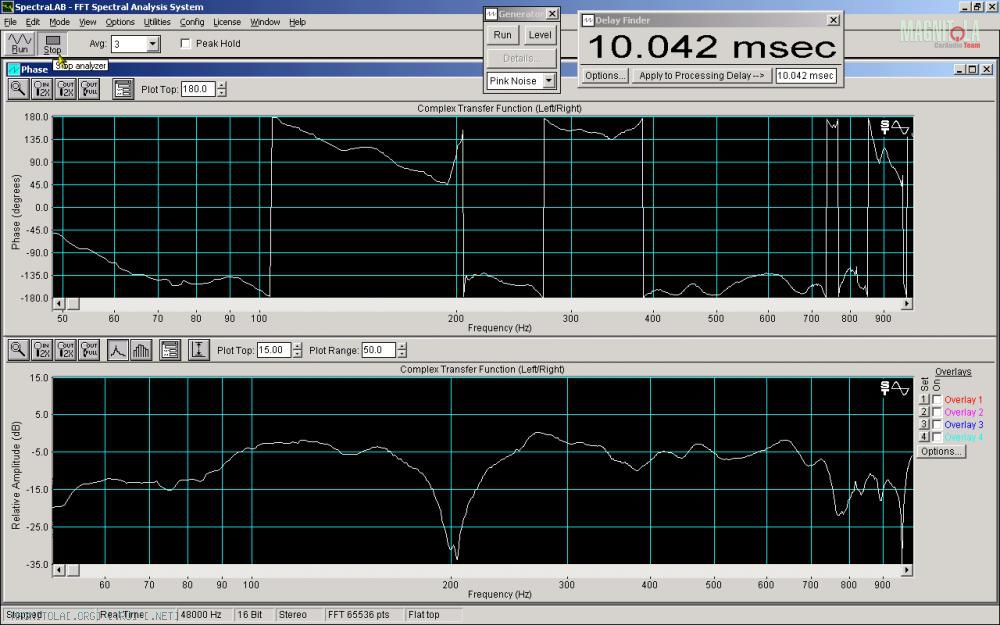The height and width of the screenshot is (625, 1000).
Task: Click Apply to Processing Delay button
Action: (x=702, y=75)
